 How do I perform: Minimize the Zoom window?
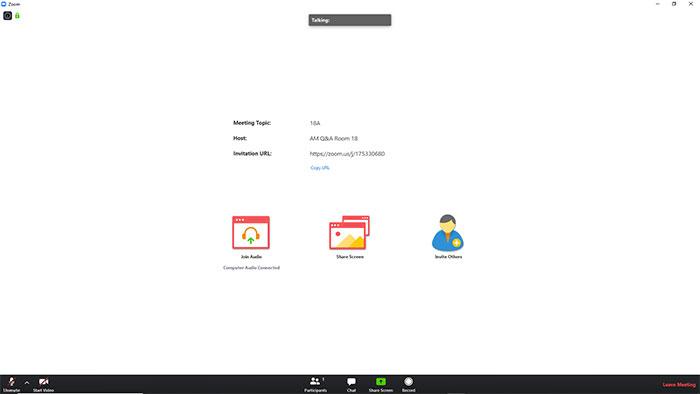pos(658,4)
